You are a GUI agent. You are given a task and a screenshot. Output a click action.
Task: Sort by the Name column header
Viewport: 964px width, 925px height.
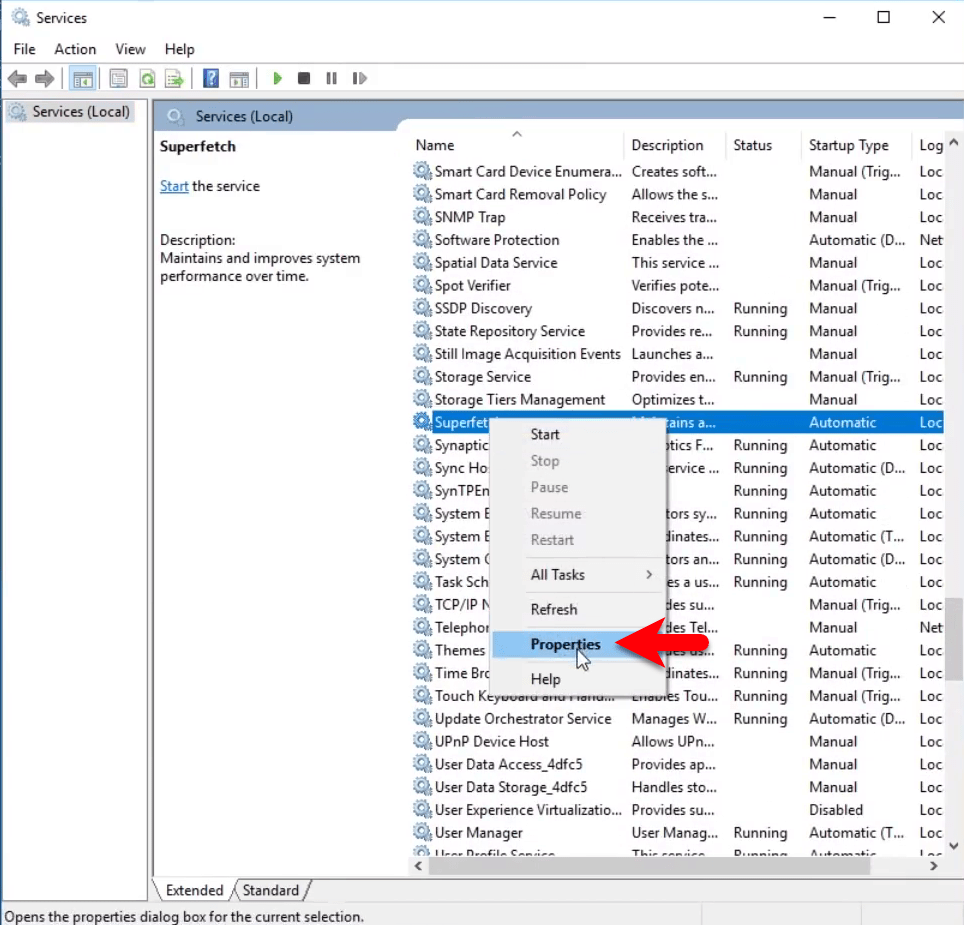pyautogui.click(x=516, y=145)
